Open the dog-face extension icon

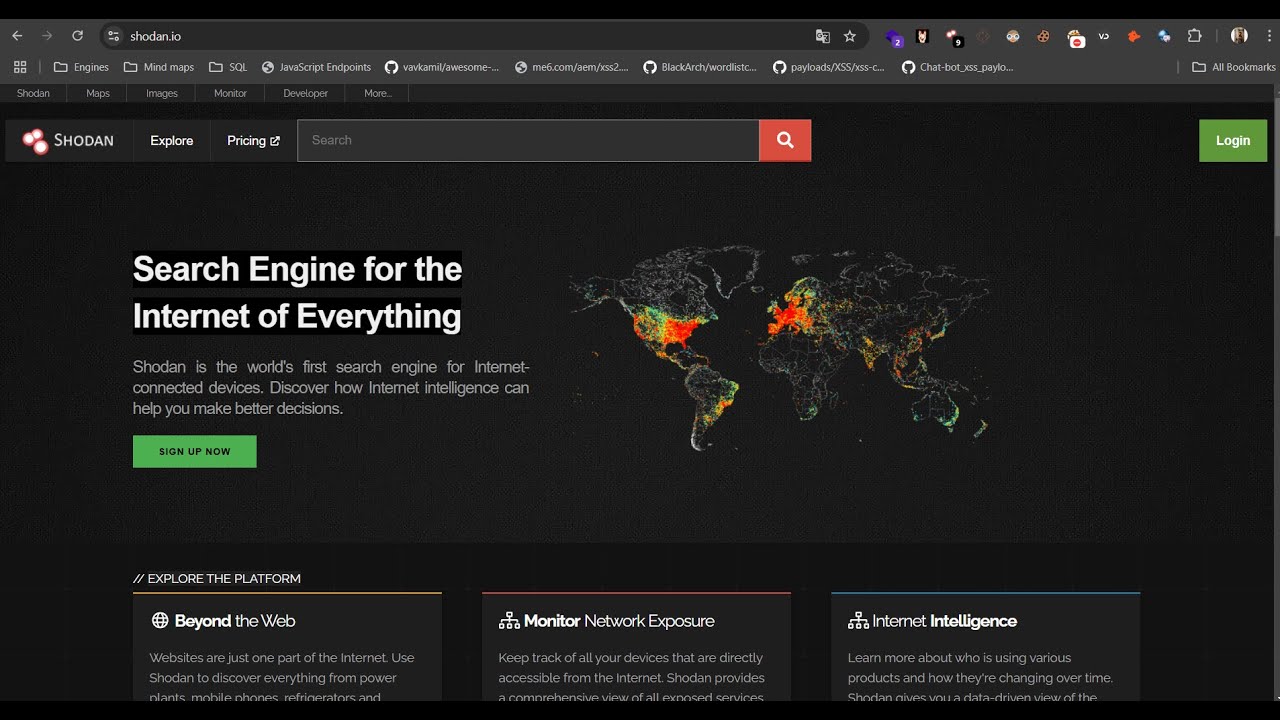[922, 36]
